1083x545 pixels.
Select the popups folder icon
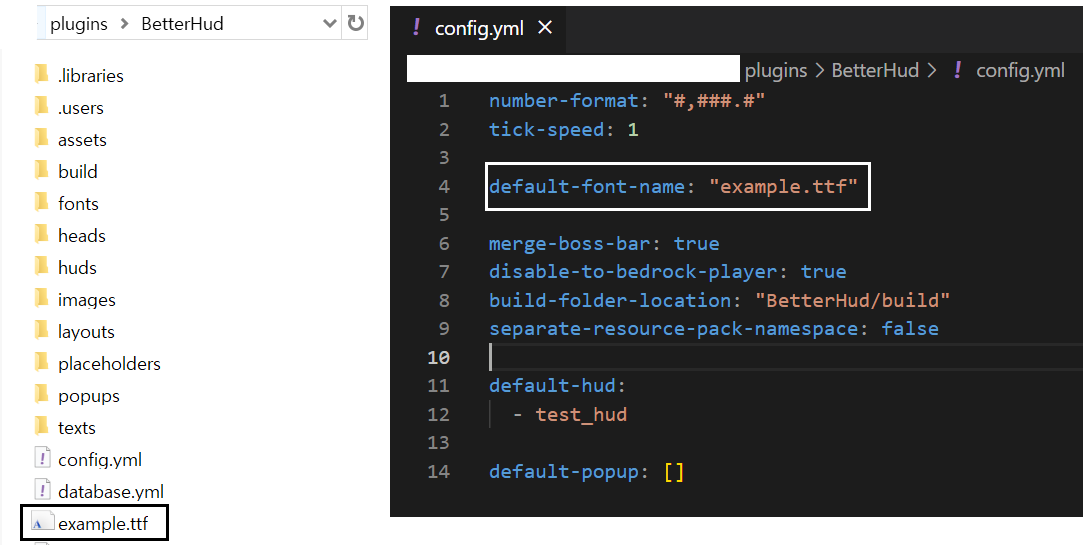(x=41, y=394)
